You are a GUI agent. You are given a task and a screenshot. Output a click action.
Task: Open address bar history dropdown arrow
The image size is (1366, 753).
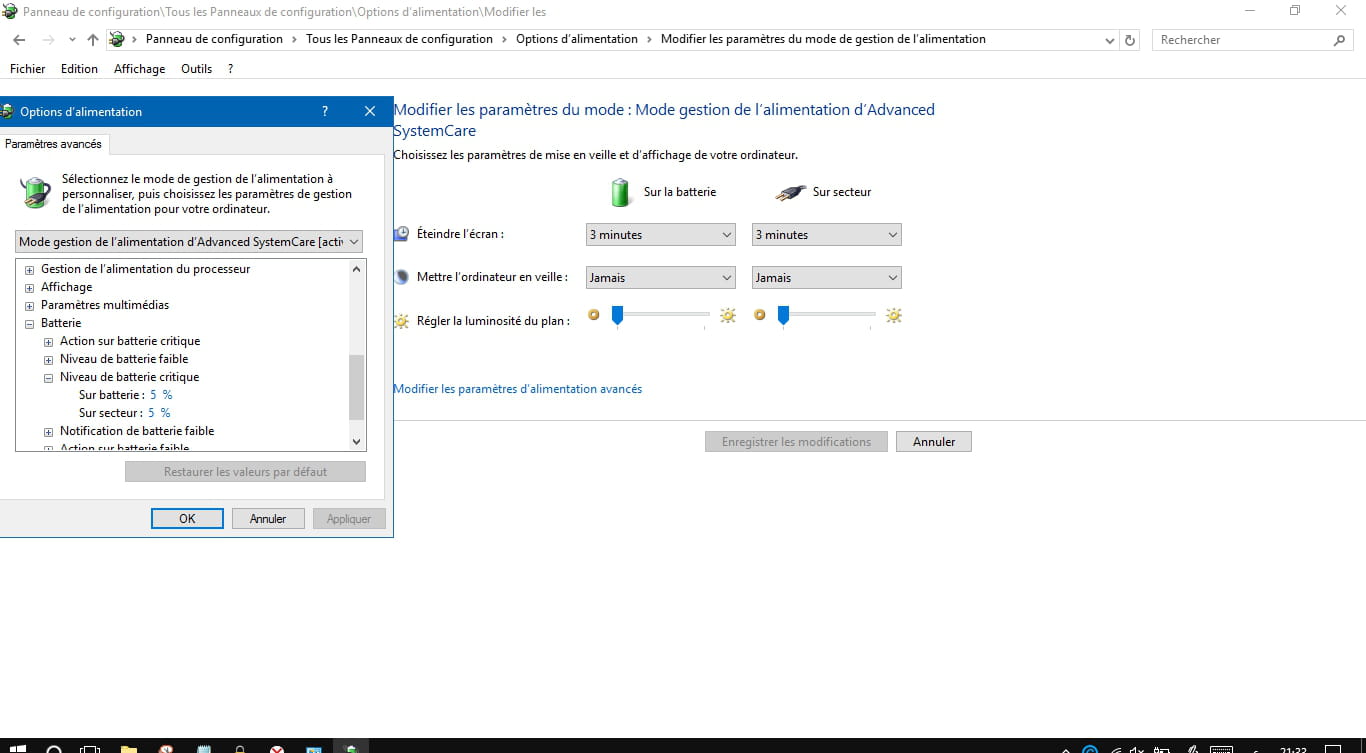tap(1110, 40)
